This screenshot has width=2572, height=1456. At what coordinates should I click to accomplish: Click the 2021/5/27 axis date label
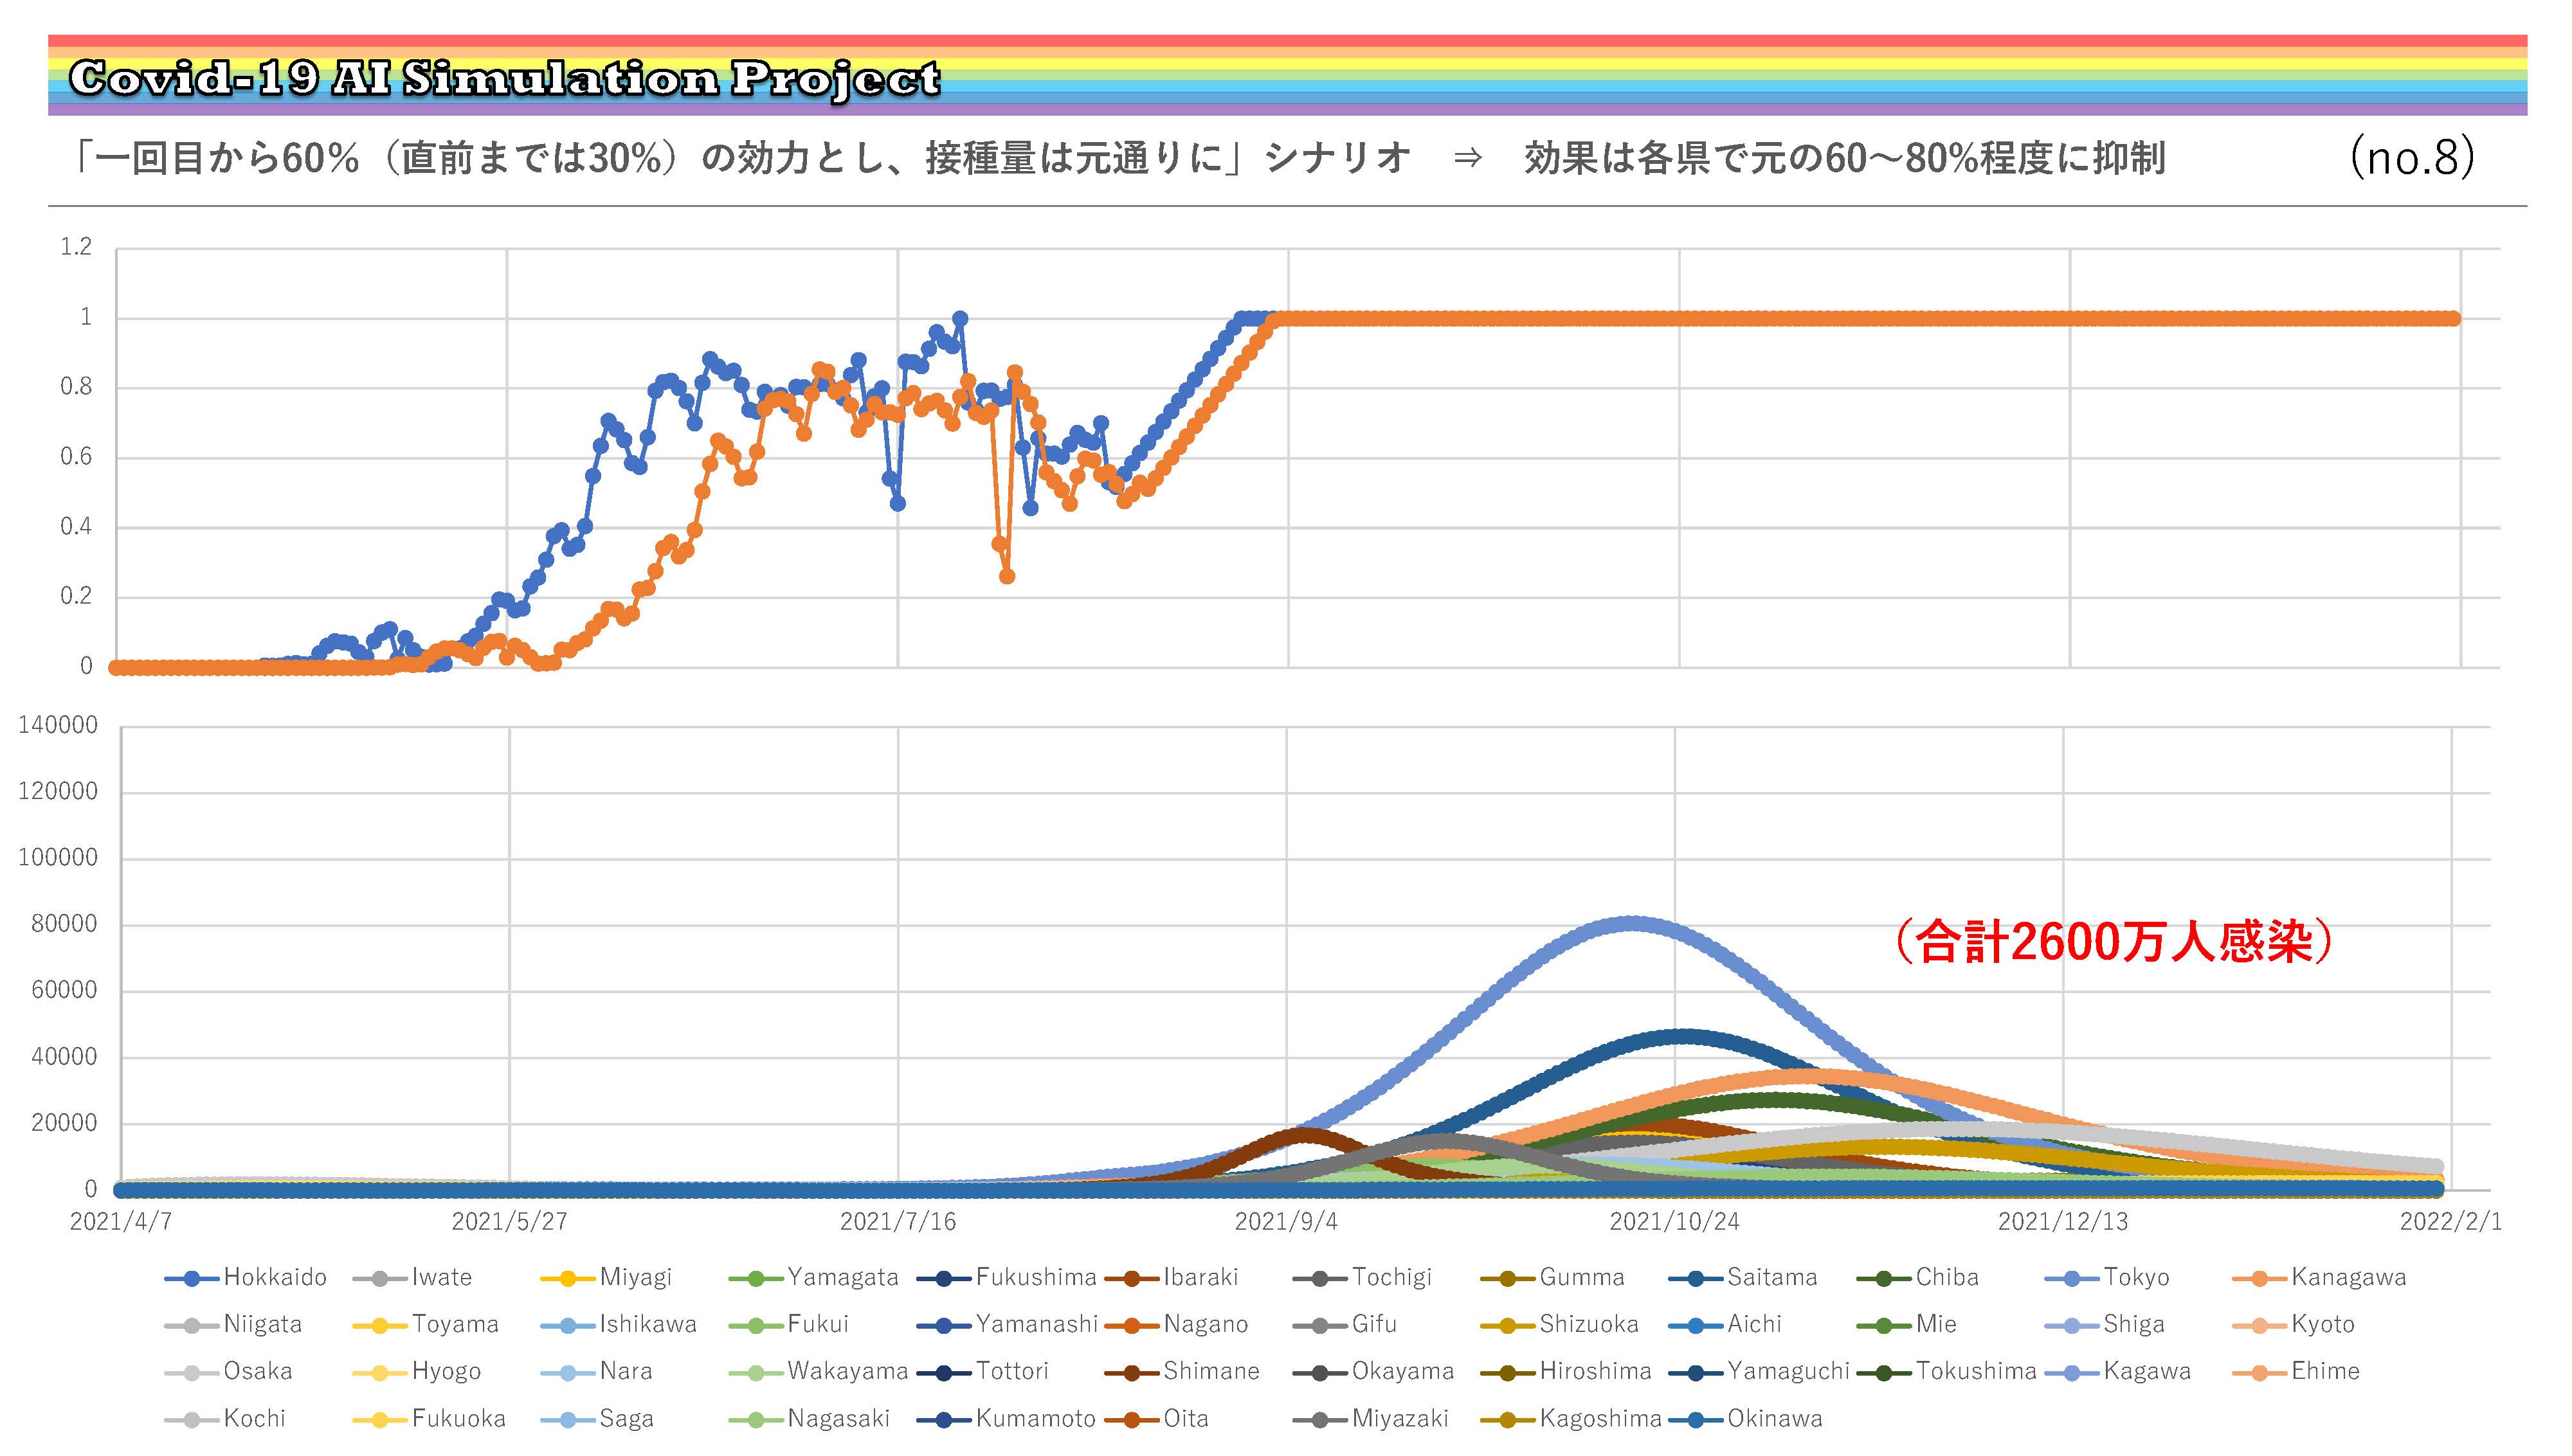coord(509,1222)
